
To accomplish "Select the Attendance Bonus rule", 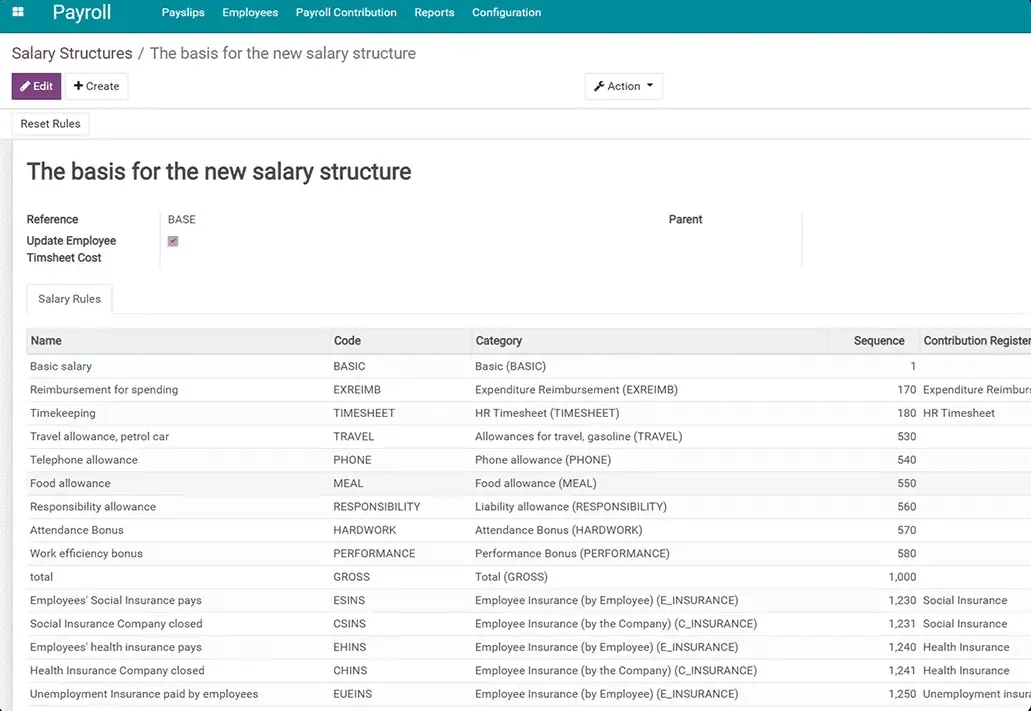I will (x=200, y=530).
